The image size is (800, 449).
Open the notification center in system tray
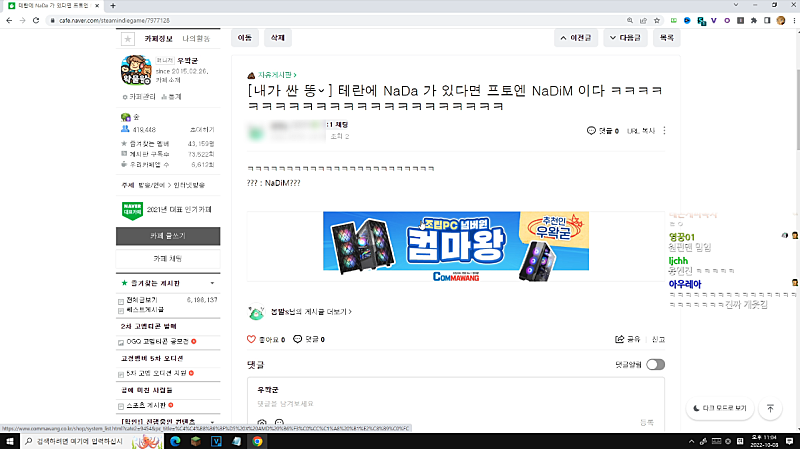[x=789, y=441]
